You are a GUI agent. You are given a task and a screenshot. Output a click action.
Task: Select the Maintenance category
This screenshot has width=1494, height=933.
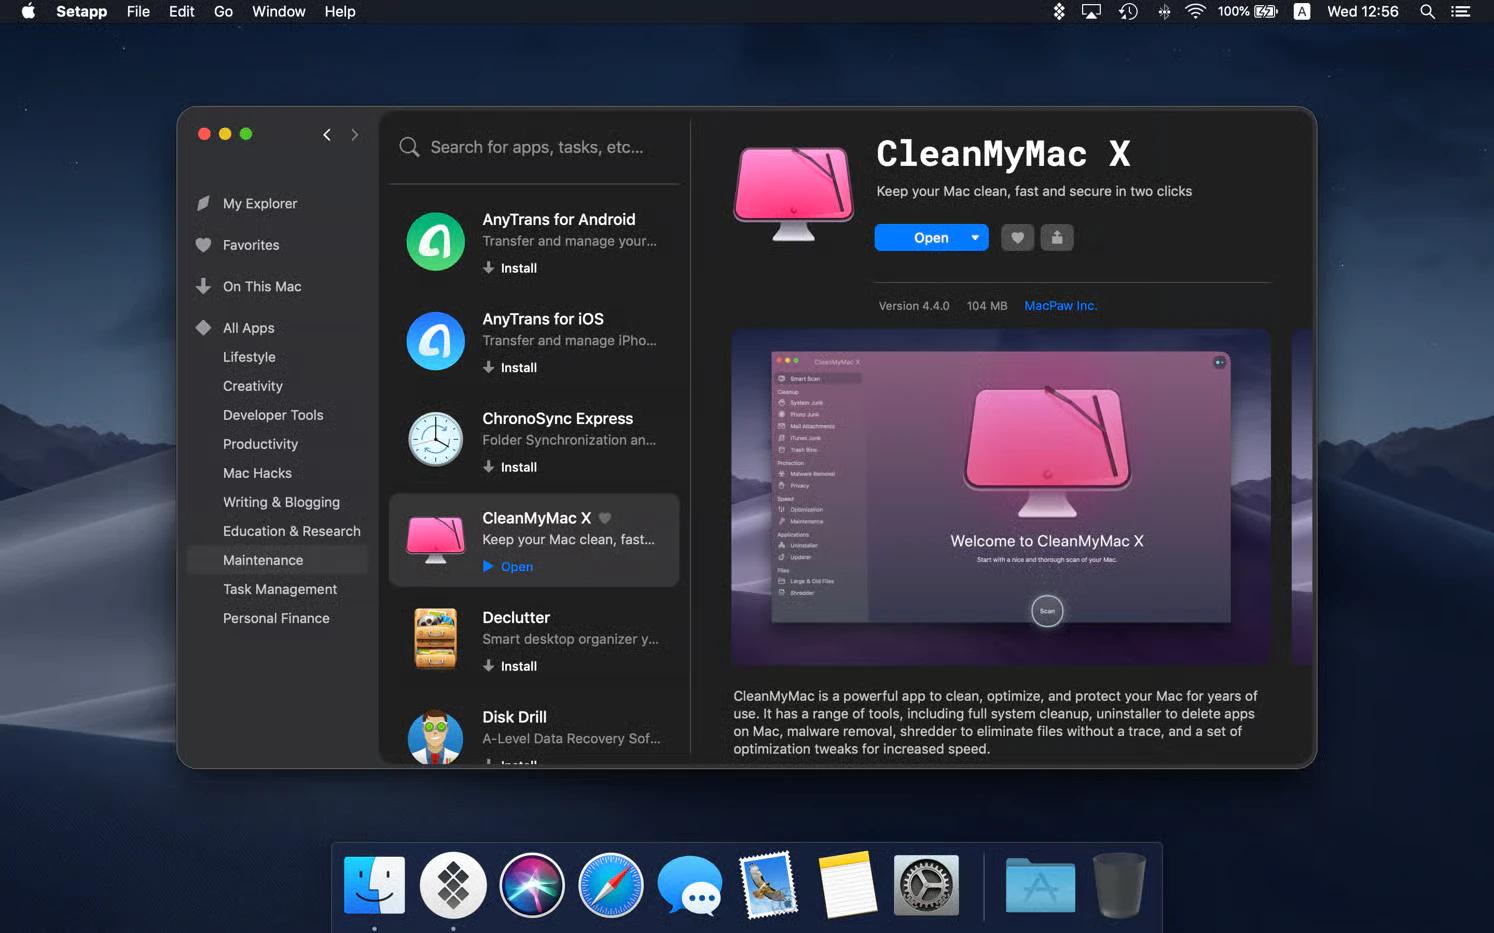(x=263, y=560)
